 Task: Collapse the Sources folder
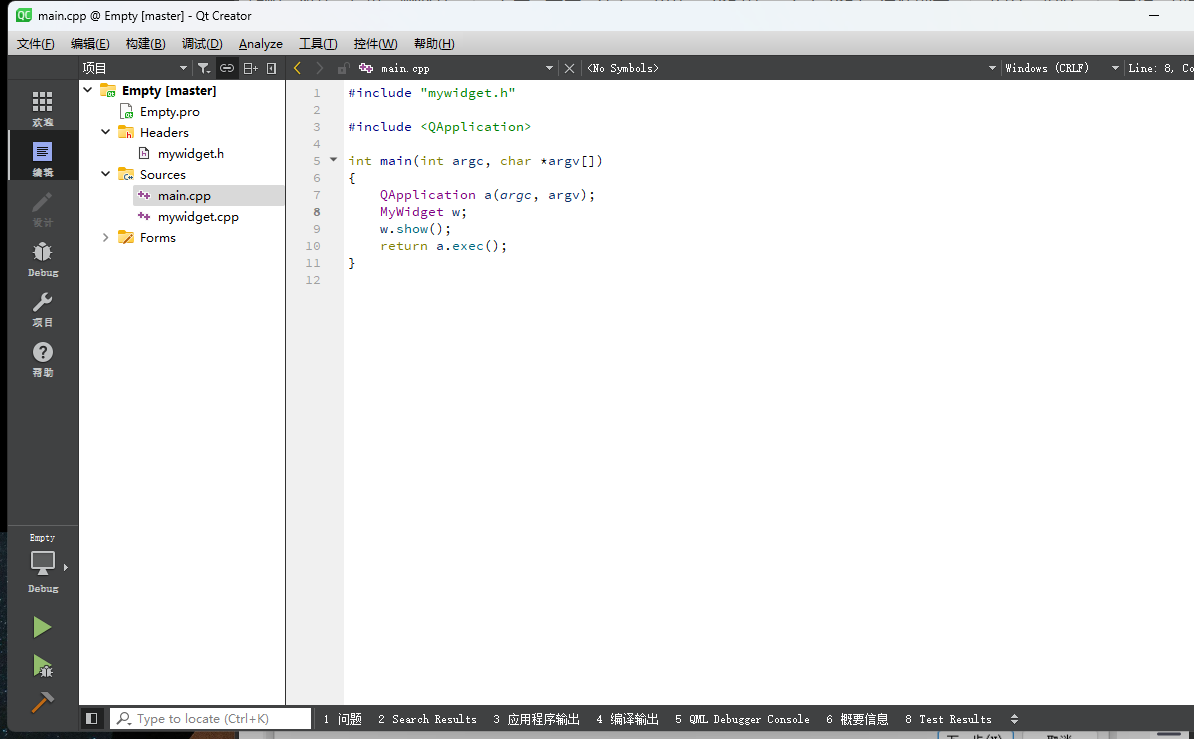point(106,174)
